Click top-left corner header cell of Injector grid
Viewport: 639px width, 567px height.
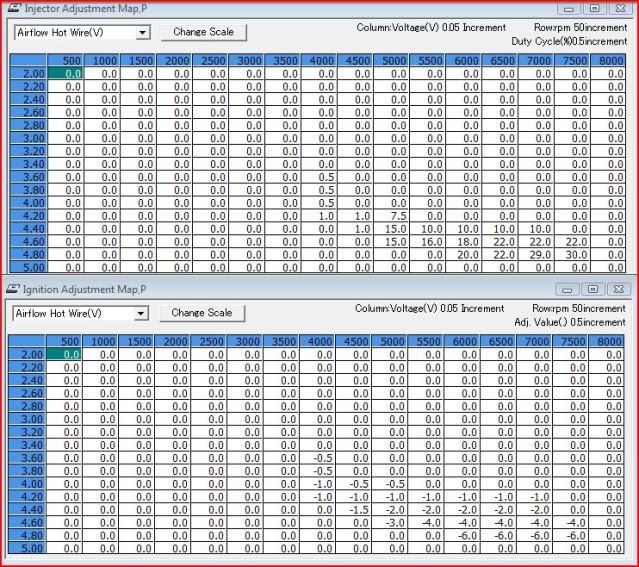point(28,60)
